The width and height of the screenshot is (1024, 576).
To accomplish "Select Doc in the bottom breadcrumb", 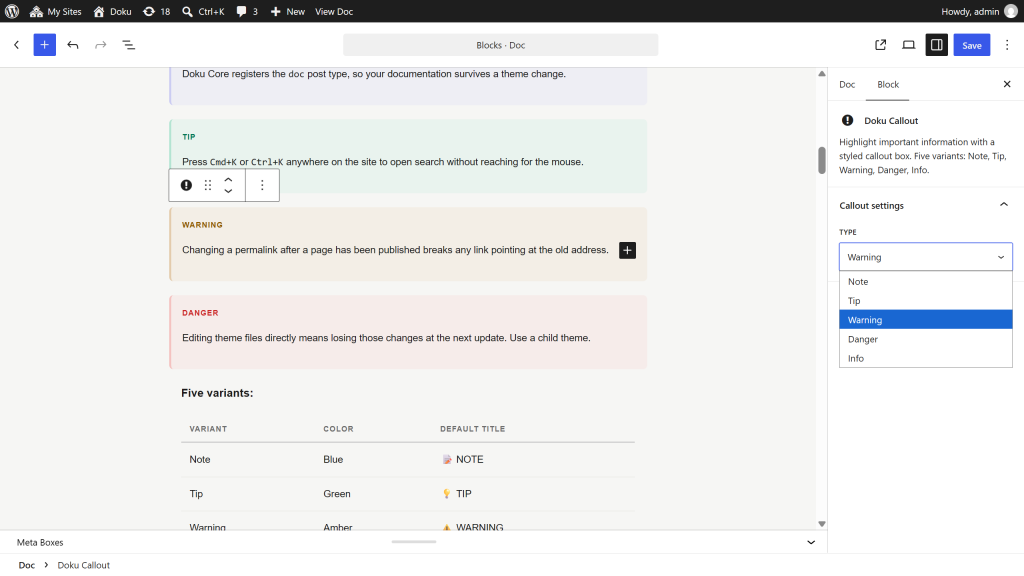I will point(27,565).
